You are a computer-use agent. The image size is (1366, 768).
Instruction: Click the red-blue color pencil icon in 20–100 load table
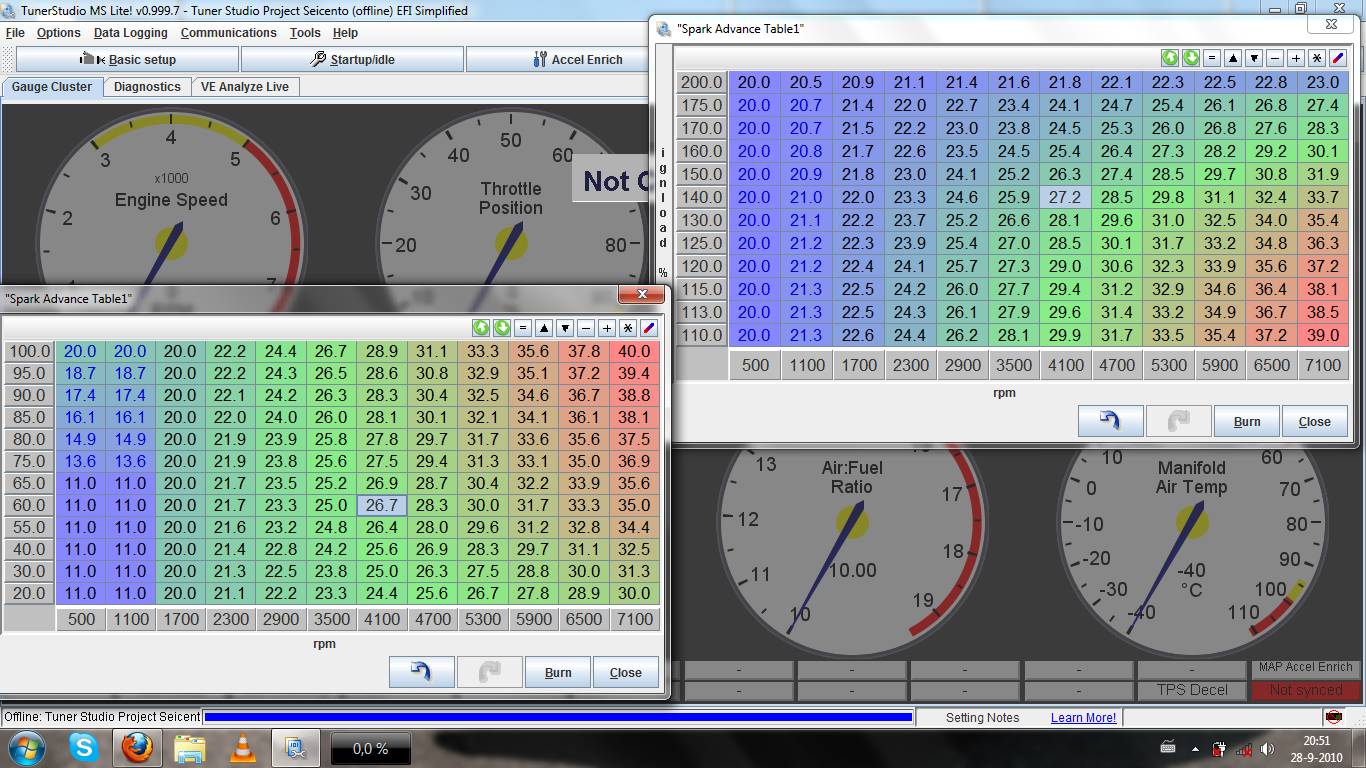point(649,327)
